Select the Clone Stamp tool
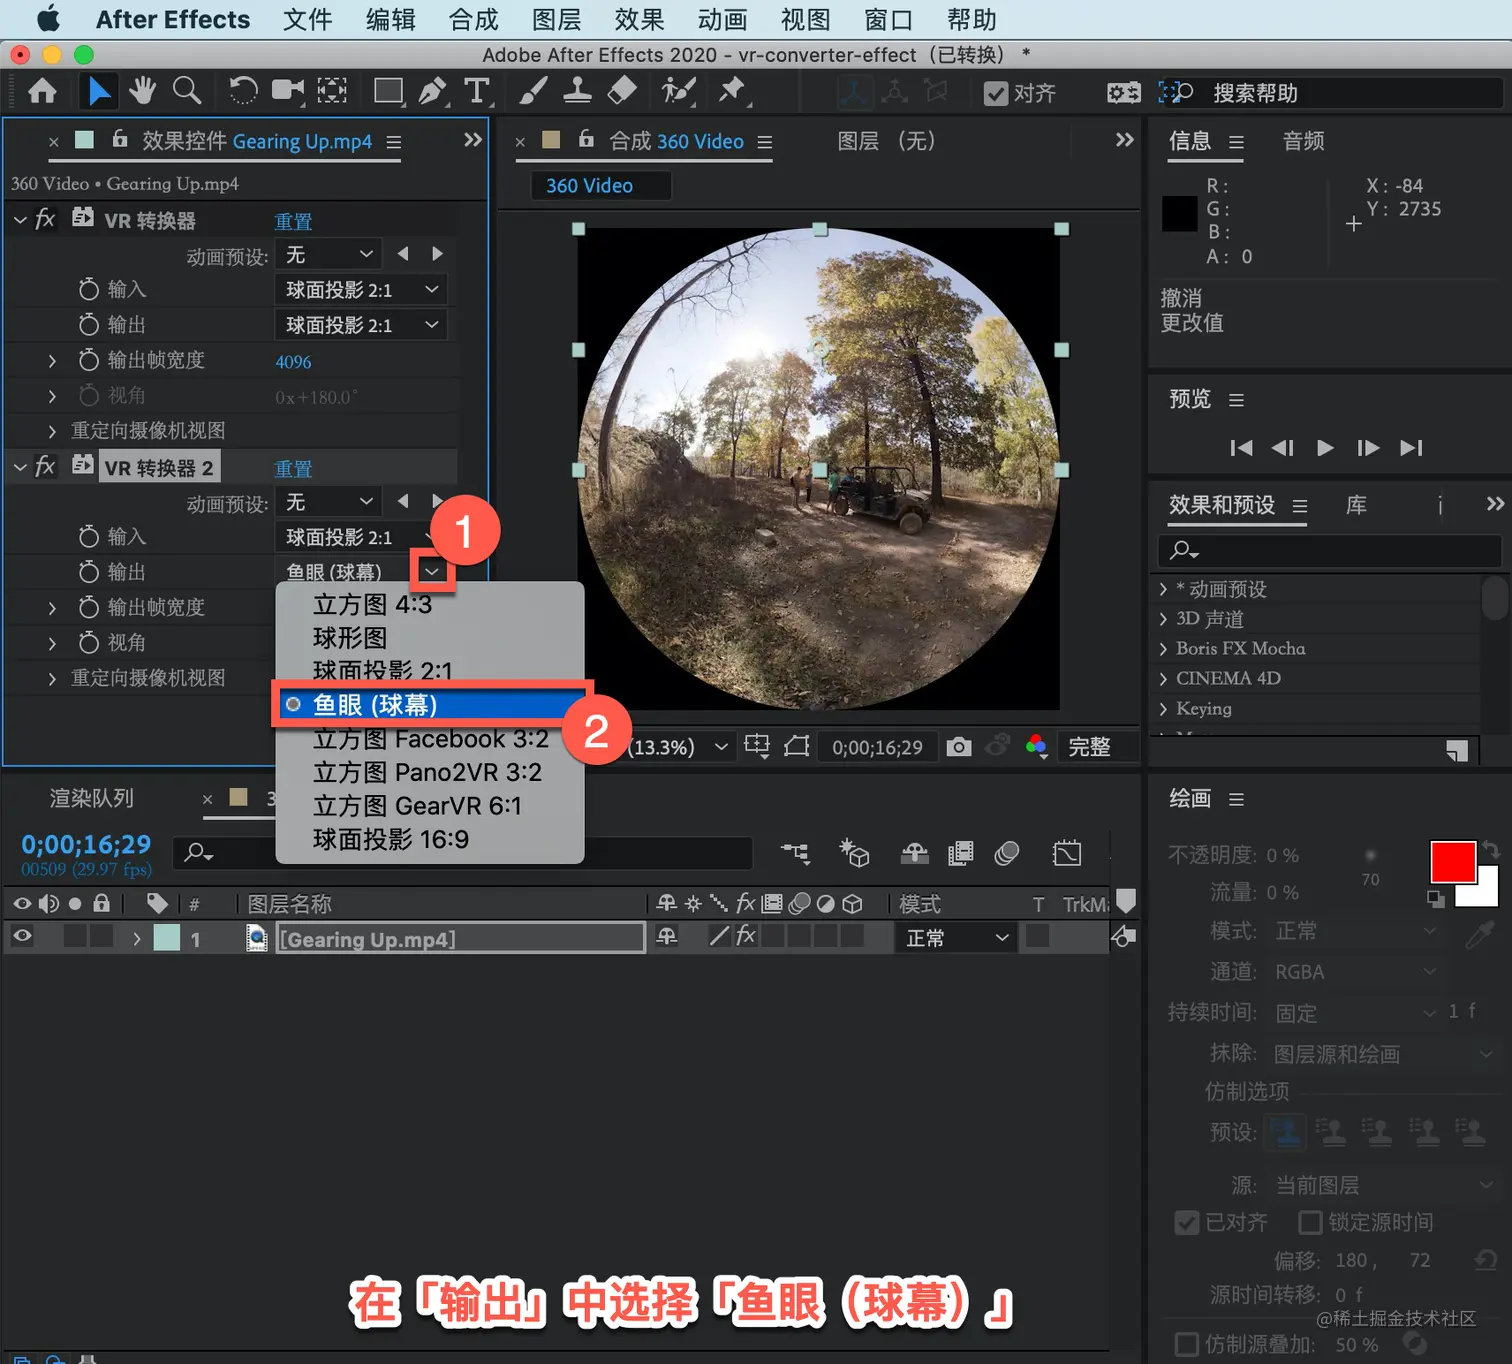 tap(577, 92)
